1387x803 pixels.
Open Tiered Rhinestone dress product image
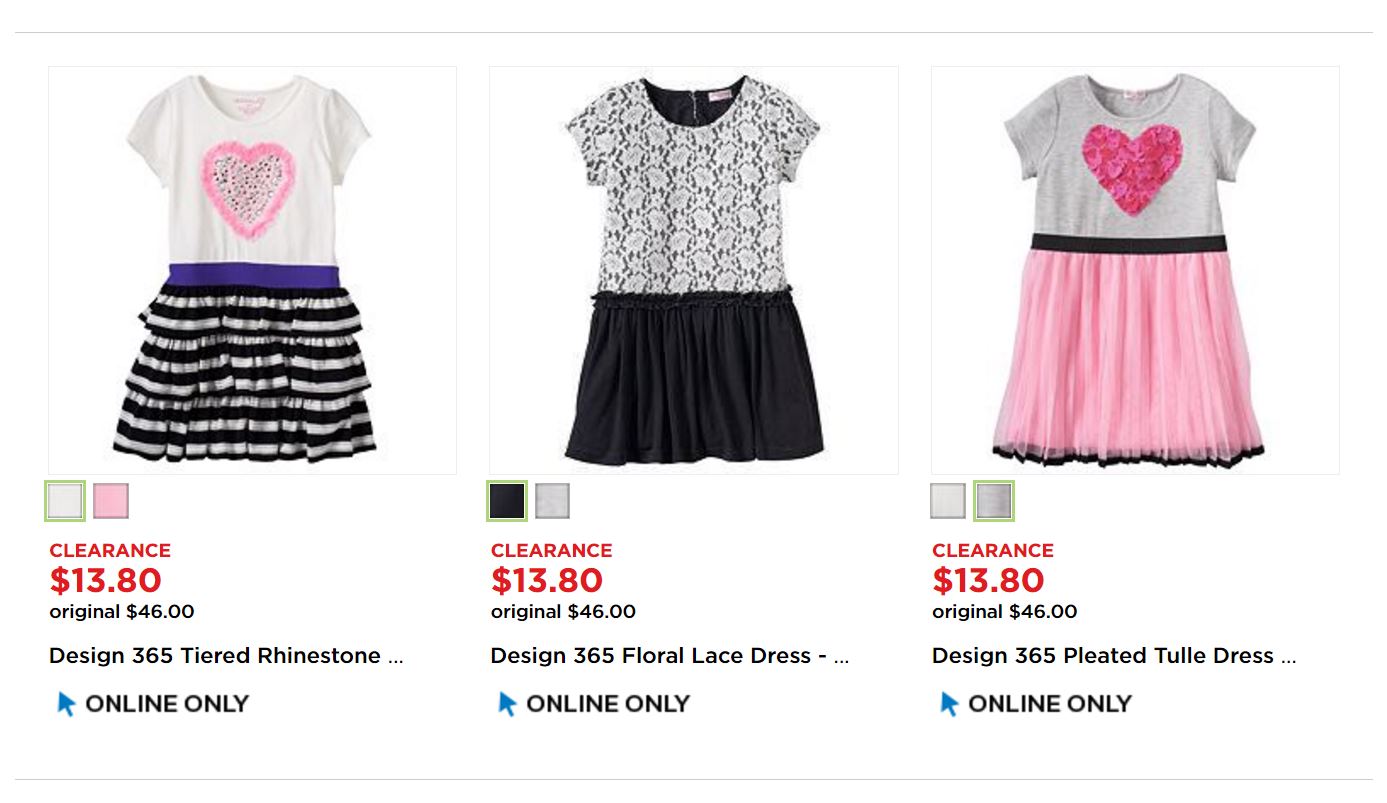click(252, 270)
